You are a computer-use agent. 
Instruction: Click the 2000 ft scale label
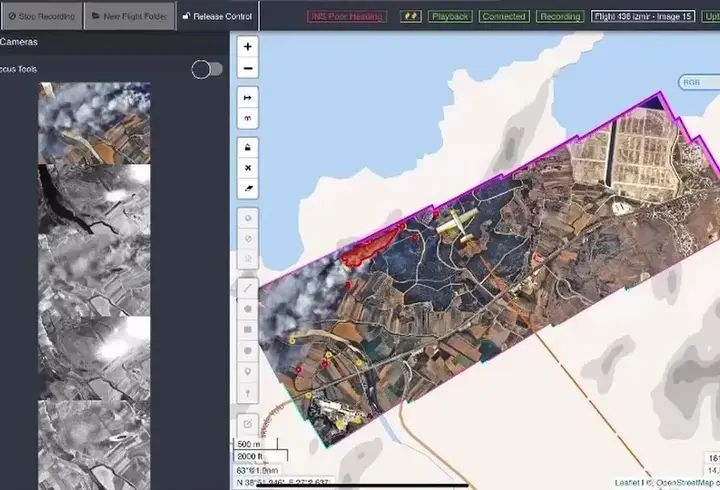click(250, 456)
